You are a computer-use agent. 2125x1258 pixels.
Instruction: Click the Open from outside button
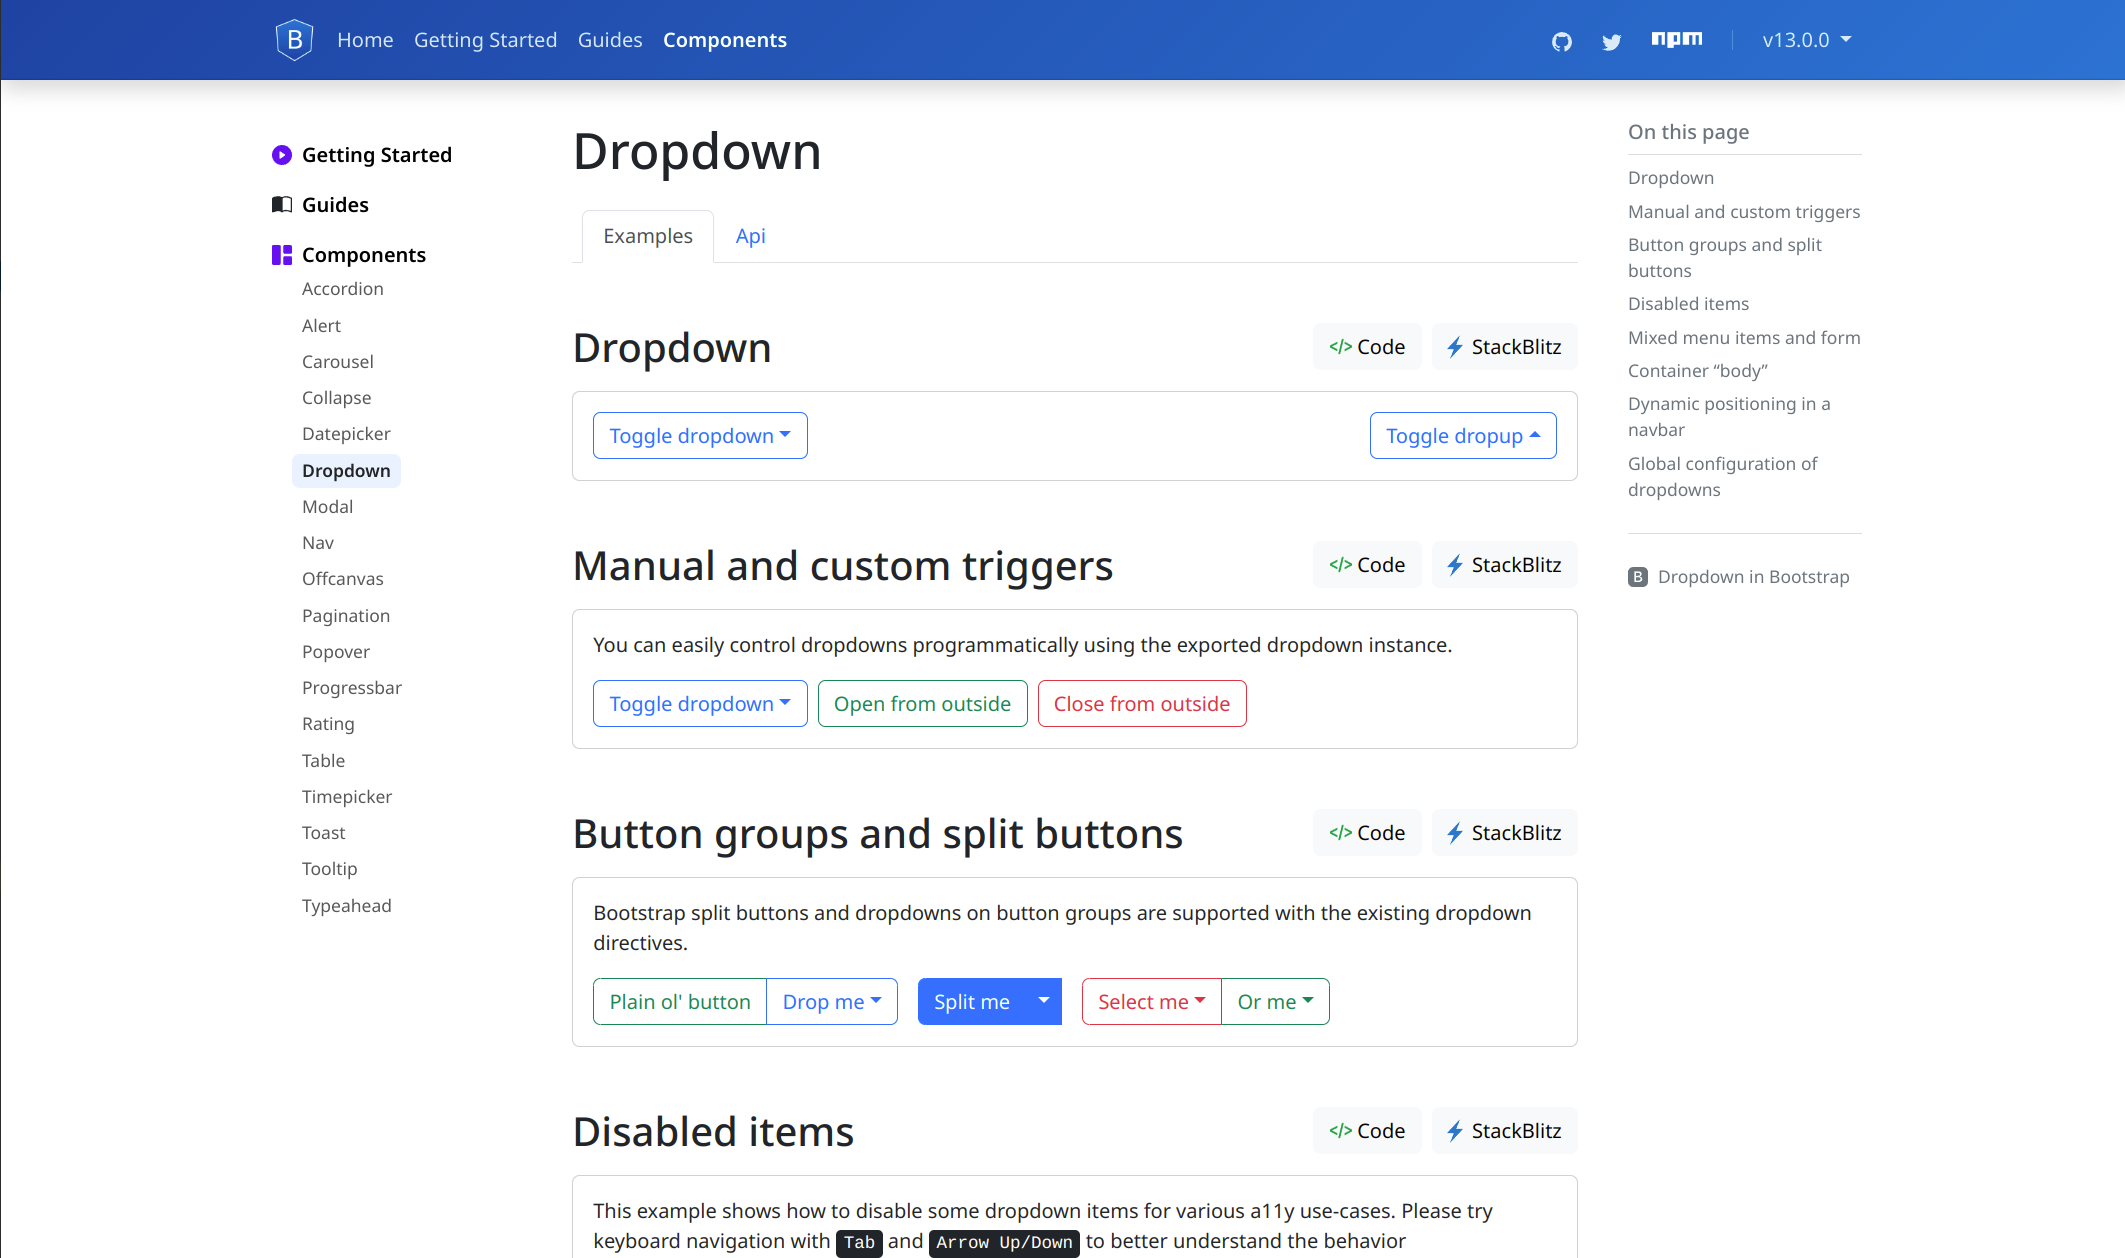tap(922, 703)
